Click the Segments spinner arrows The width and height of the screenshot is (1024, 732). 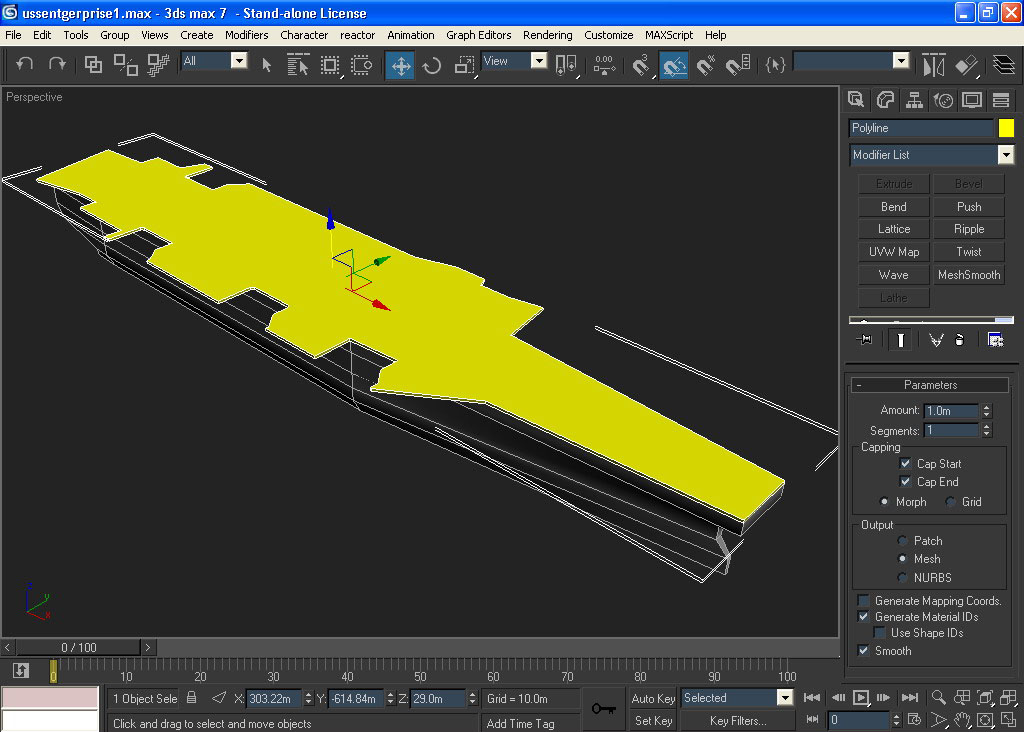987,430
